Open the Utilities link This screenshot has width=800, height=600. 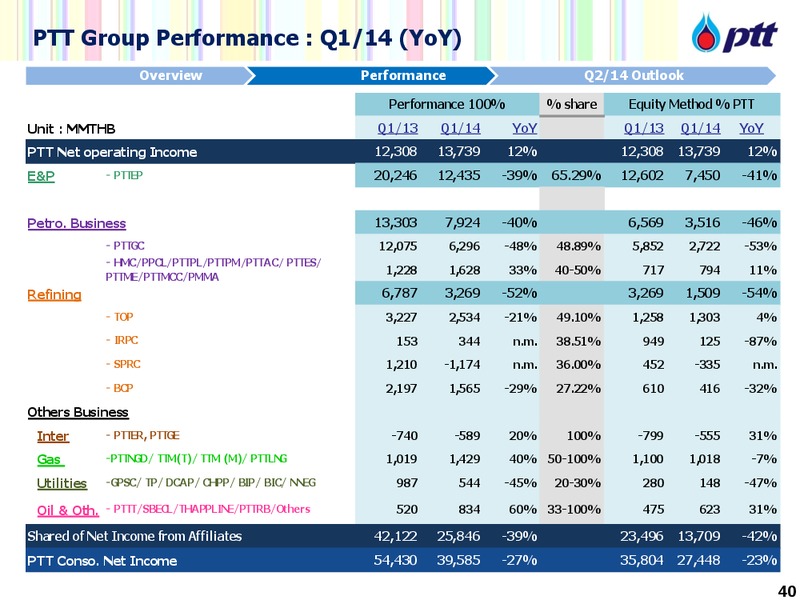(x=62, y=483)
